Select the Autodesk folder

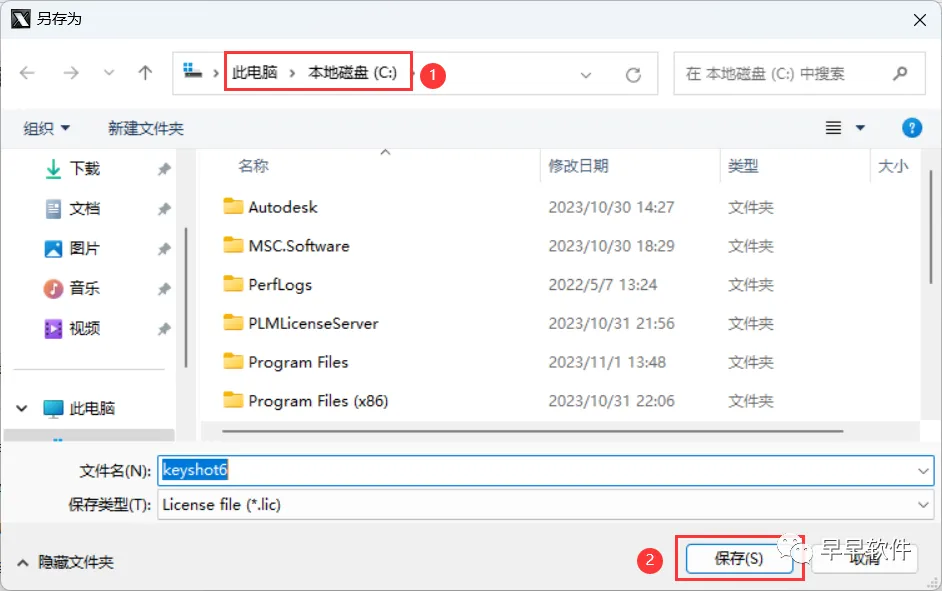click(x=283, y=207)
